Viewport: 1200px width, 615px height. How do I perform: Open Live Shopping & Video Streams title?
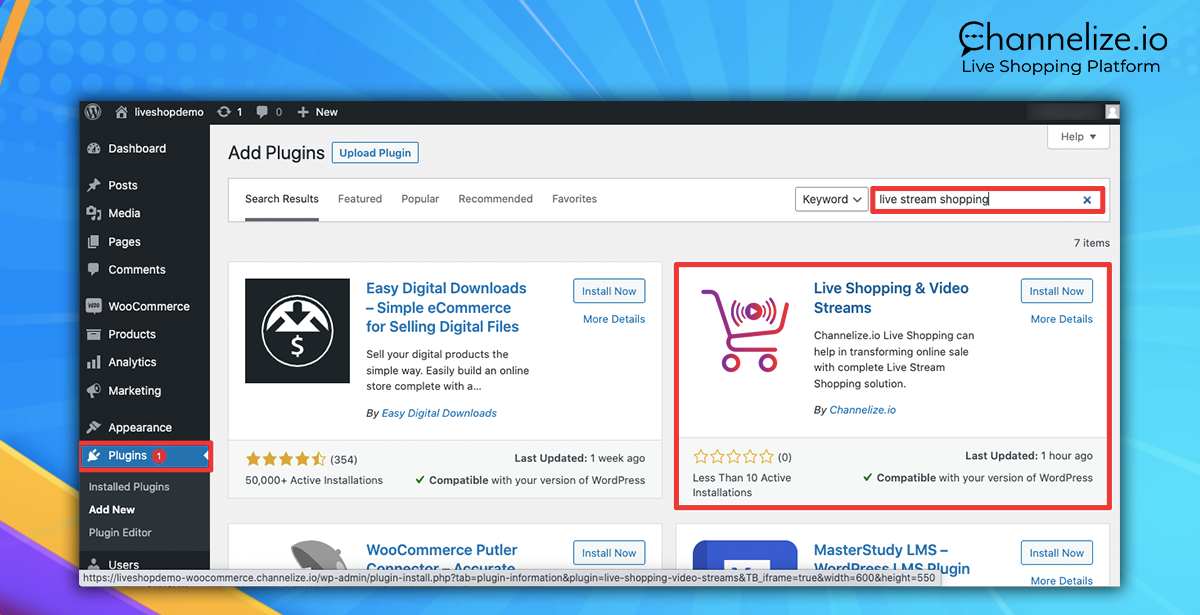(891, 298)
